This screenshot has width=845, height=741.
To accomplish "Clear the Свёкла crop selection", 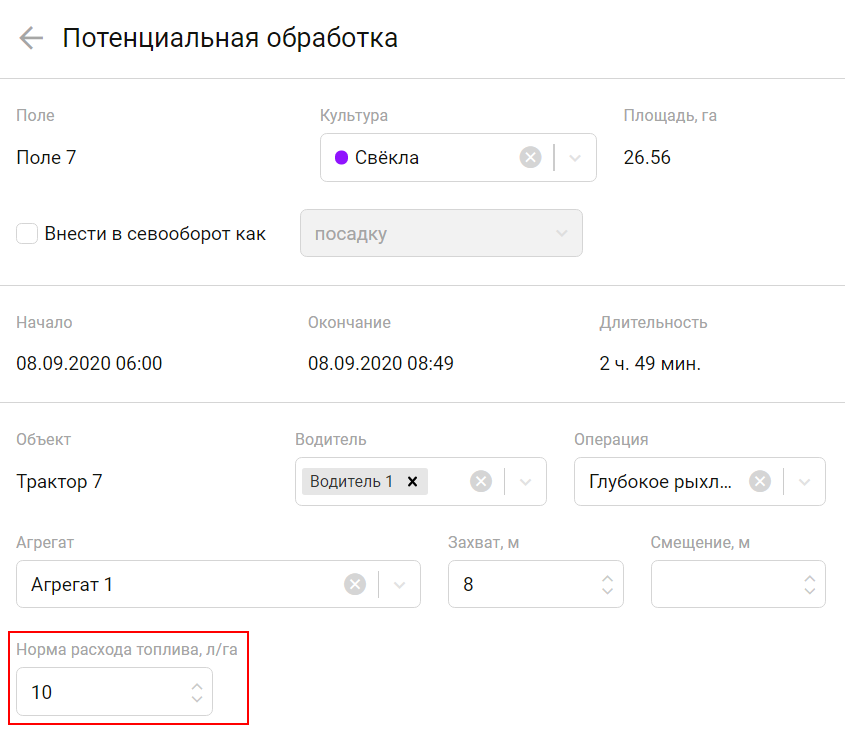I will [529, 157].
